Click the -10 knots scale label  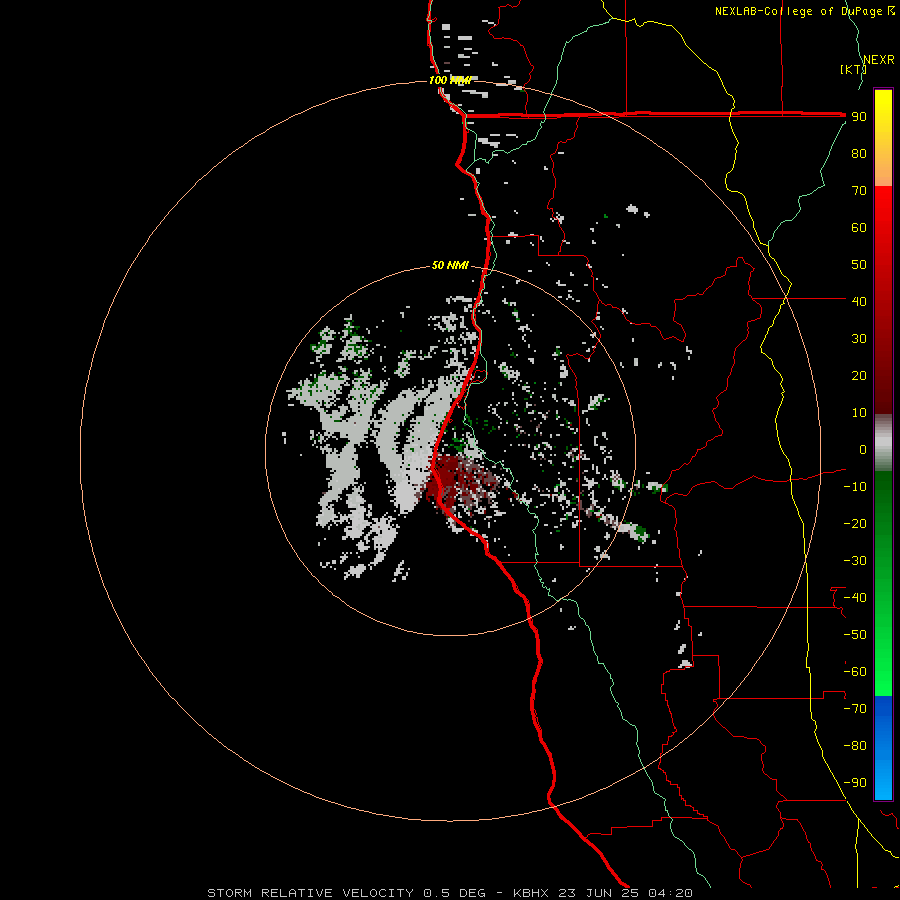pyautogui.click(x=855, y=487)
